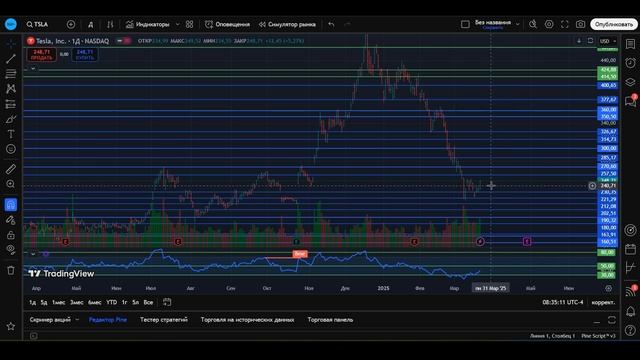Image resolution: width=640 pixels, height=360 pixels.
Task: Open the watchlist panel icon
Action: [630, 44]
